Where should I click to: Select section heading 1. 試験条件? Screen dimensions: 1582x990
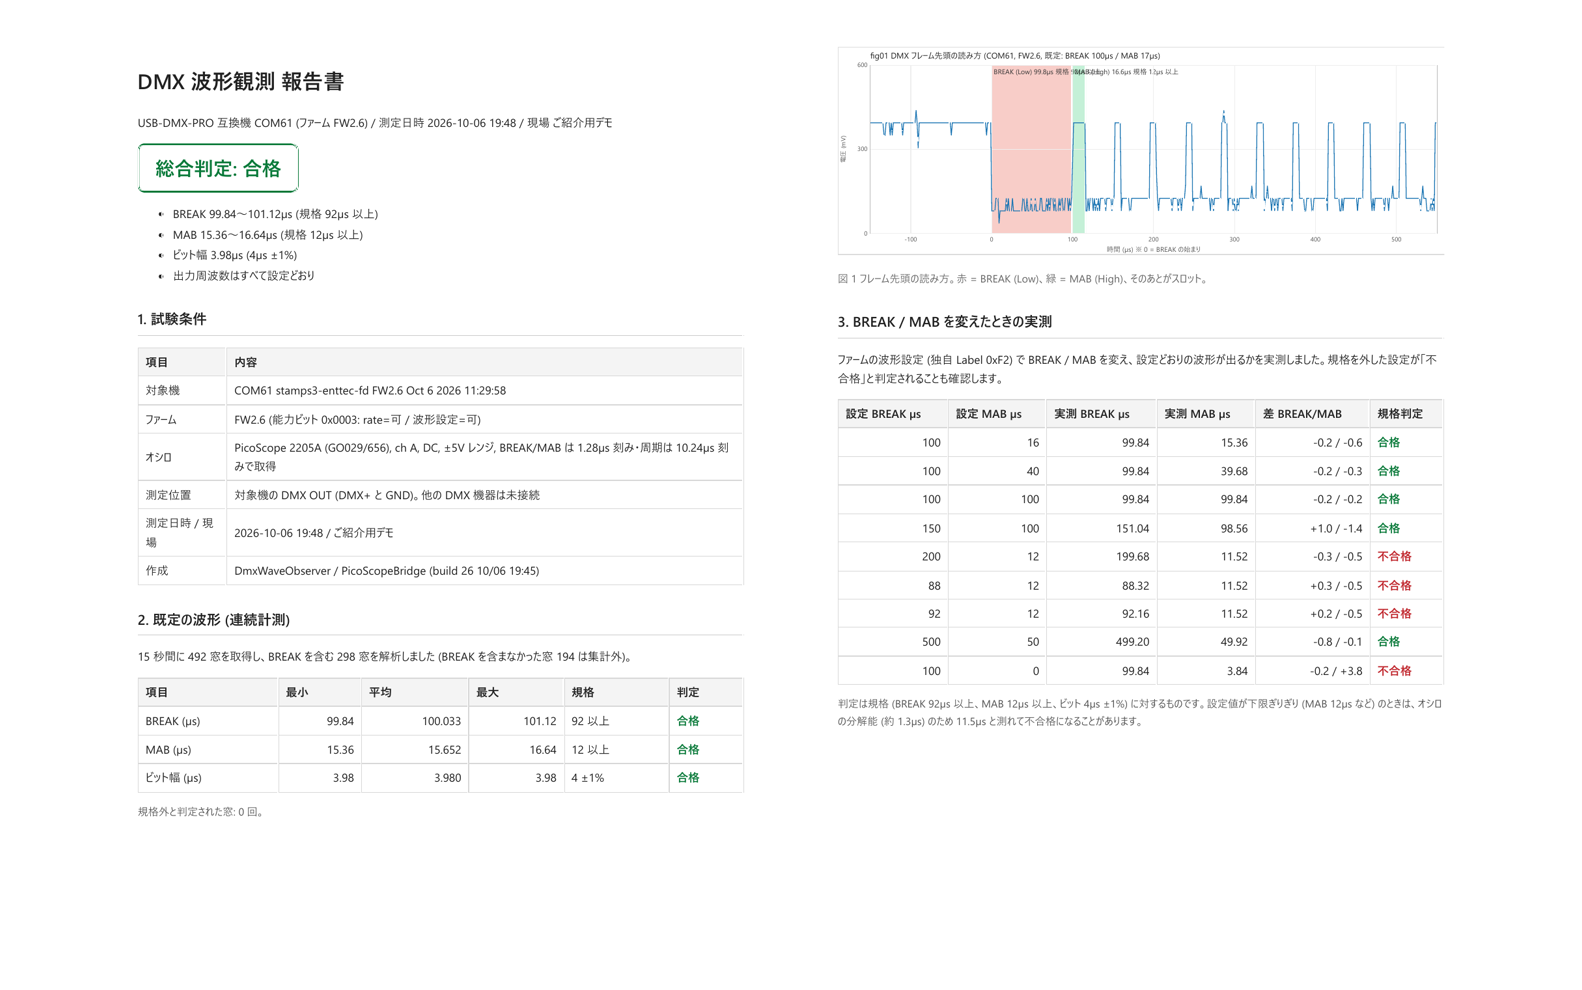[172, 319]
